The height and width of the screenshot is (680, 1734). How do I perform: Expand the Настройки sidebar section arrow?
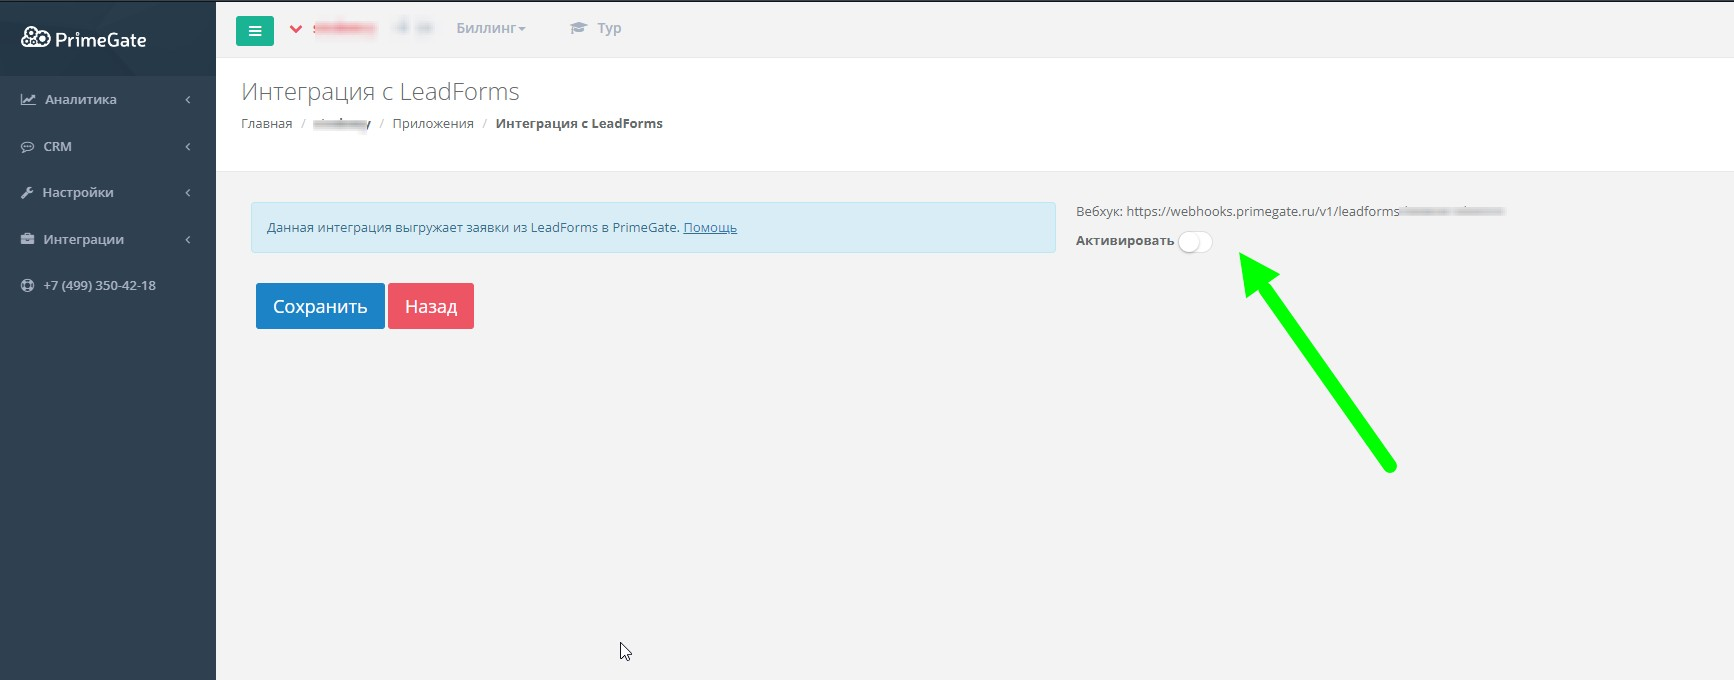(188, 192)
